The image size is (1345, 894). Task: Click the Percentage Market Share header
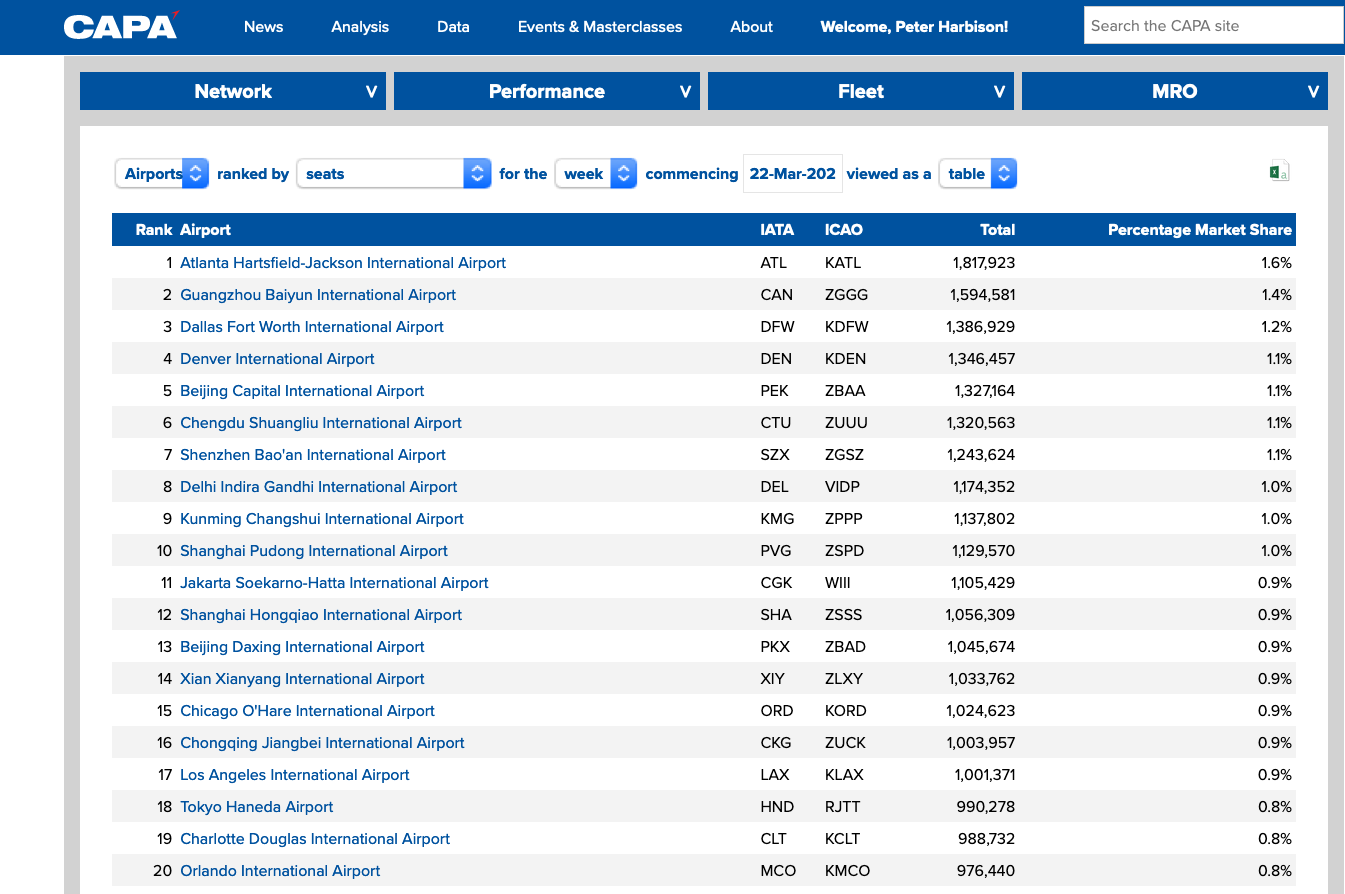click(1200, 230)
